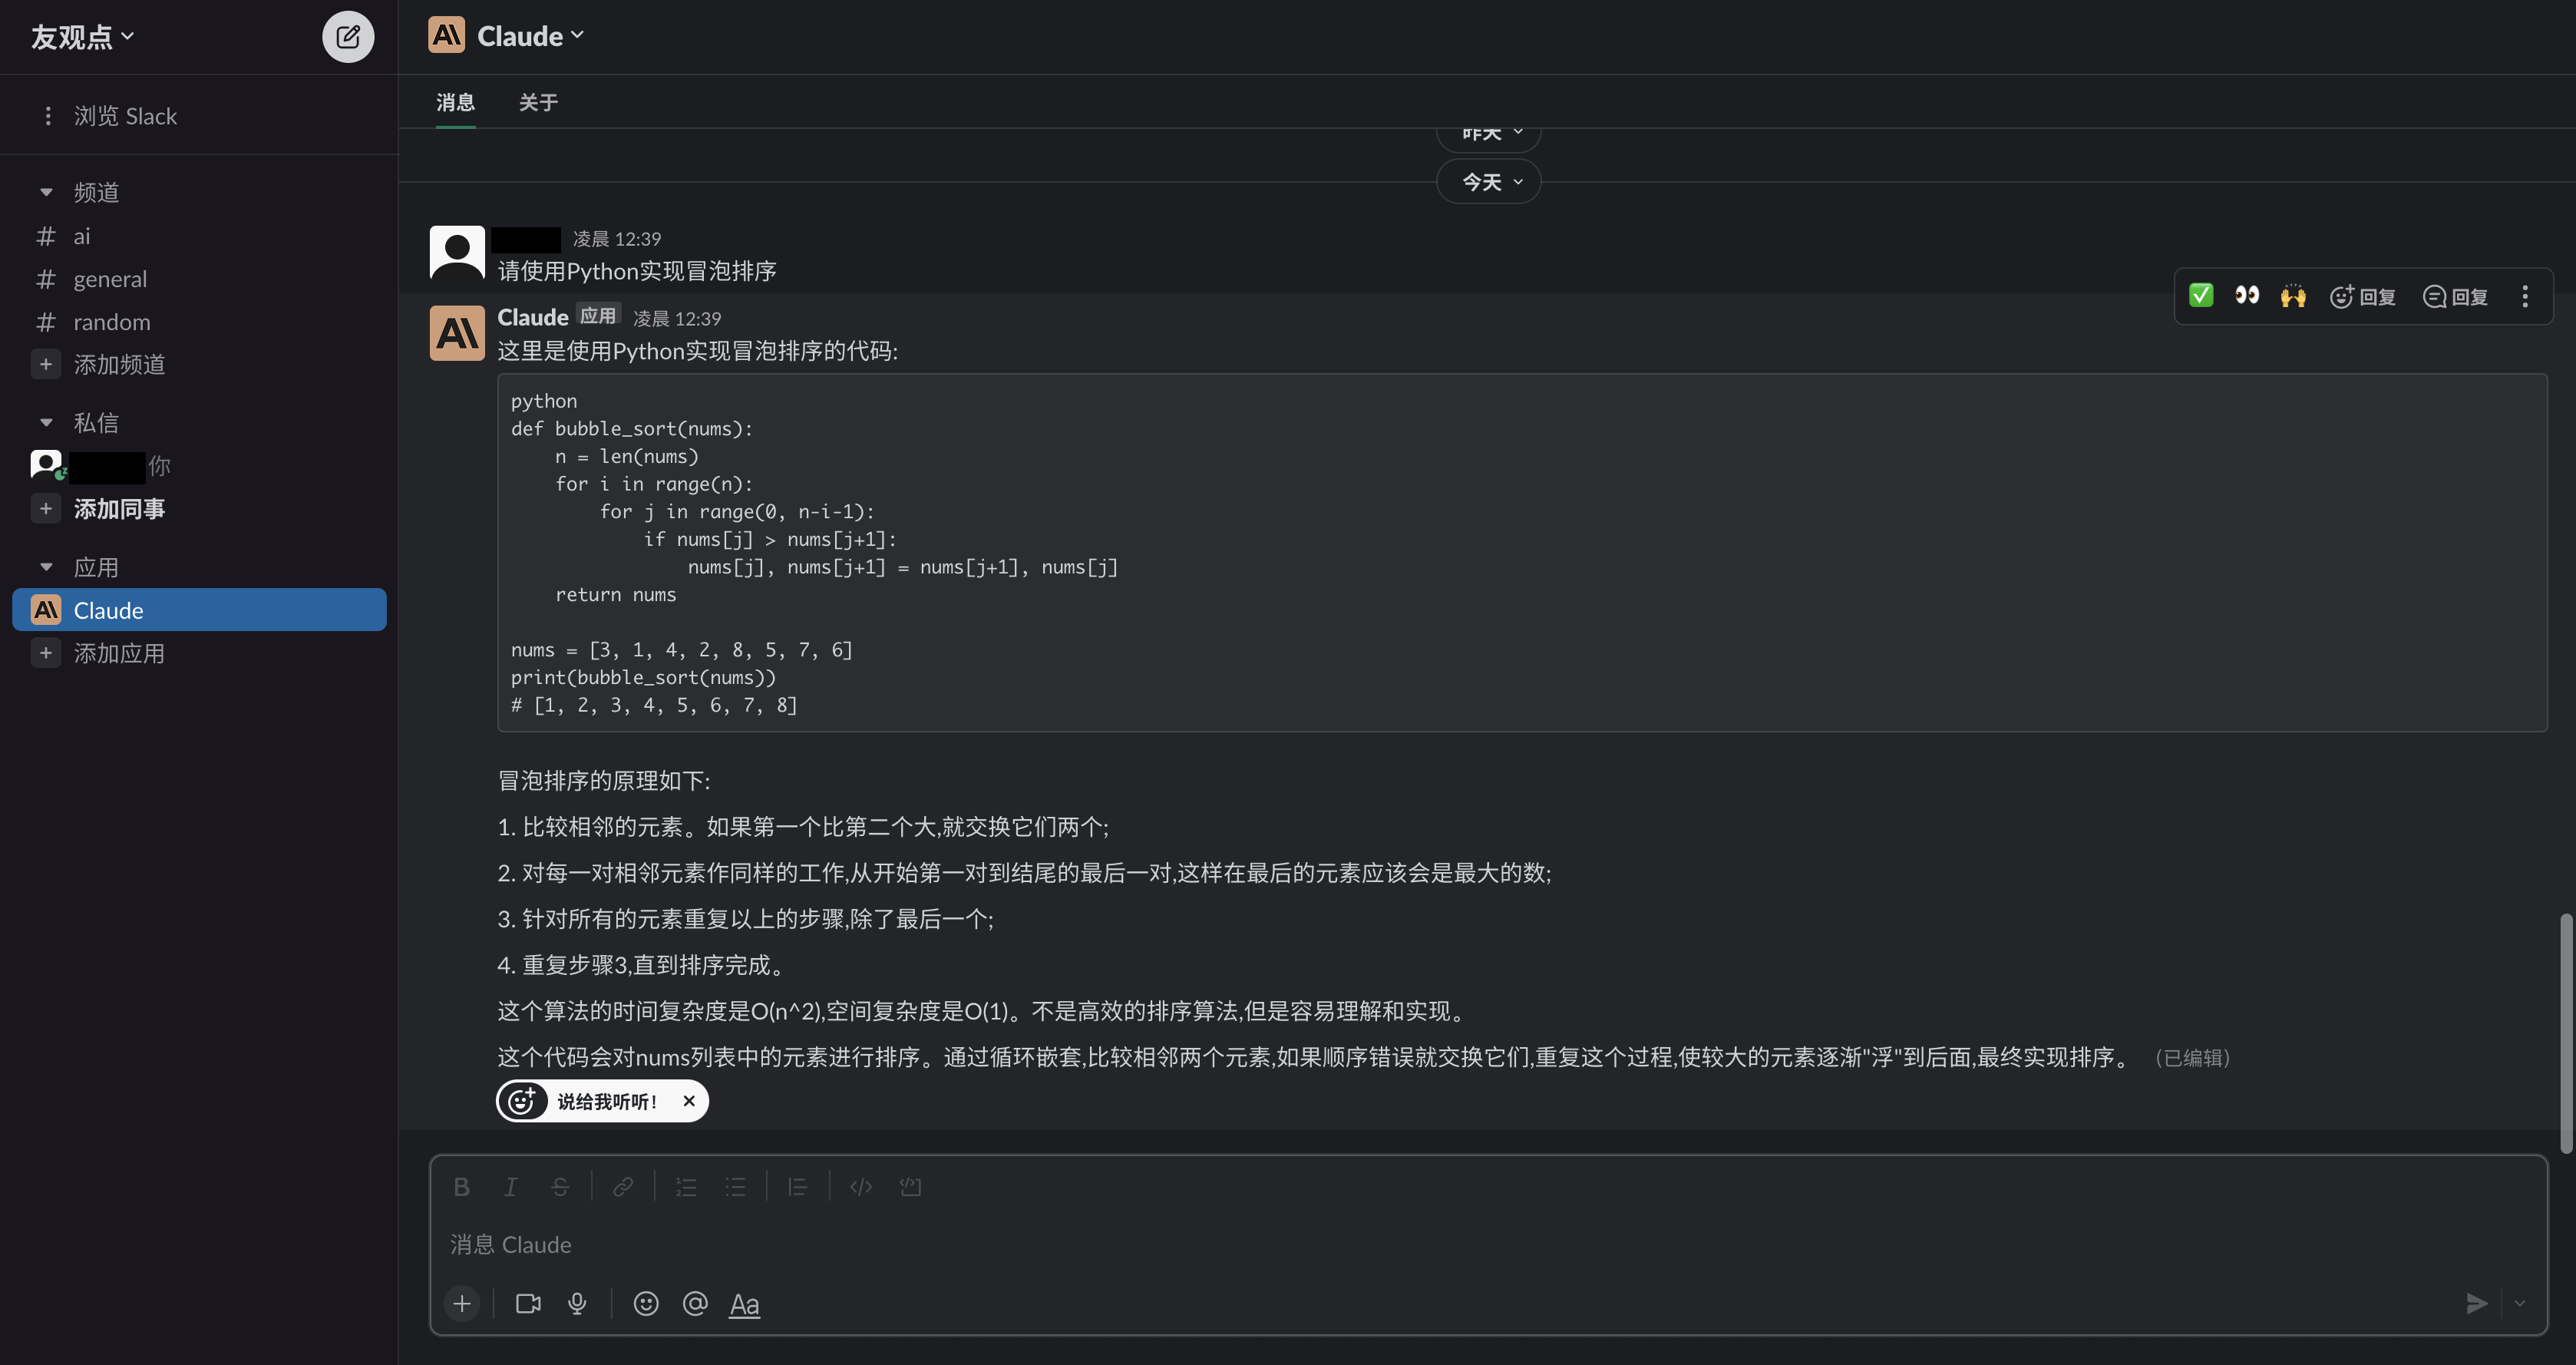Screen dimensions: 2576x1365
Task: Collapse the 频道 sidebar section
Action: point(46,192)
